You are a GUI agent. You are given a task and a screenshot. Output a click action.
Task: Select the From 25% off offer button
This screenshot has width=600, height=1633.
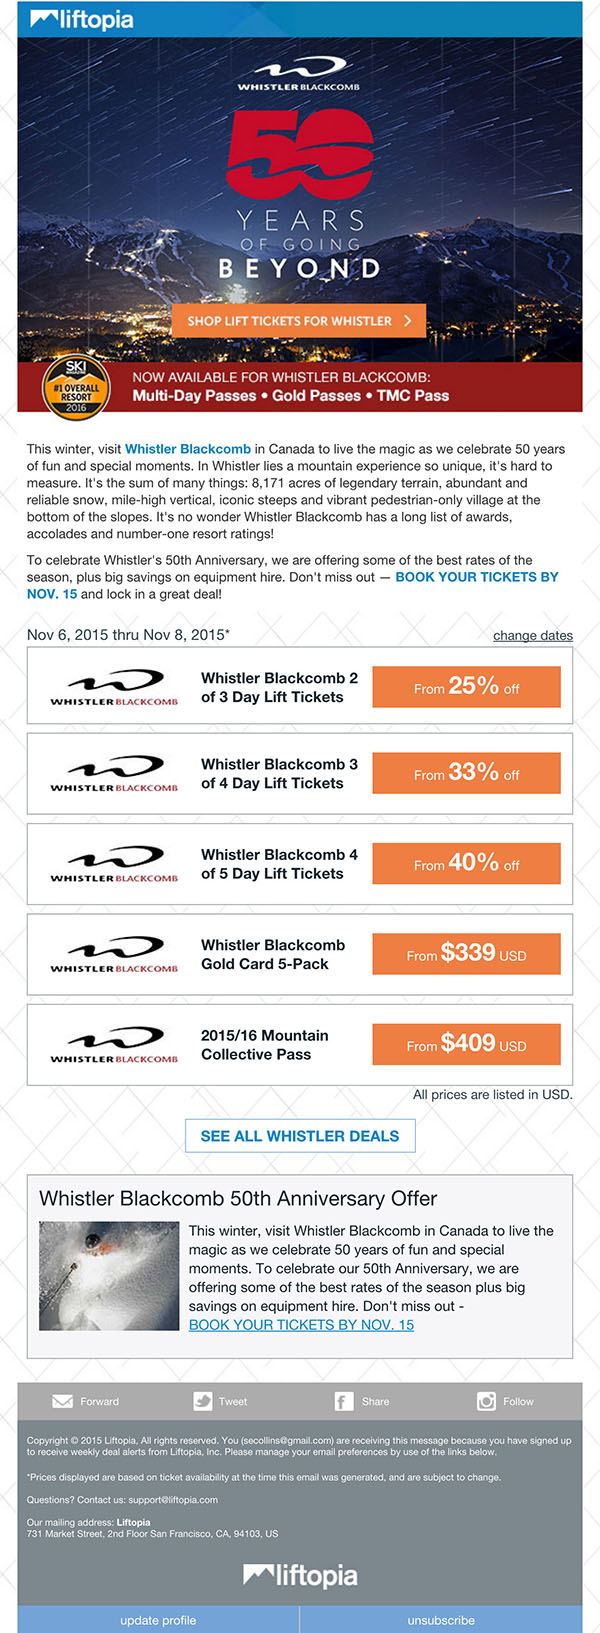[x=466, y=687]
